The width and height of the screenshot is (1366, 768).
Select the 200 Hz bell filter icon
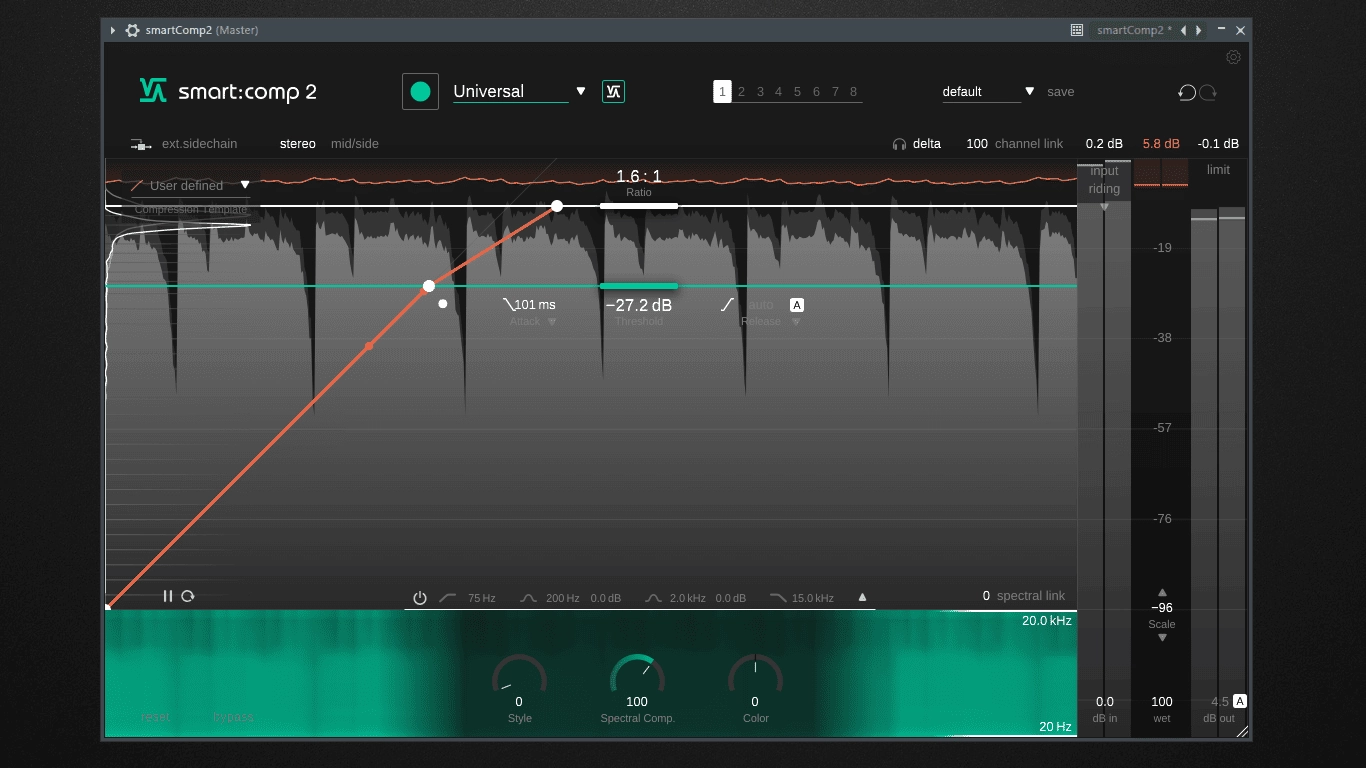click(528, 598)
